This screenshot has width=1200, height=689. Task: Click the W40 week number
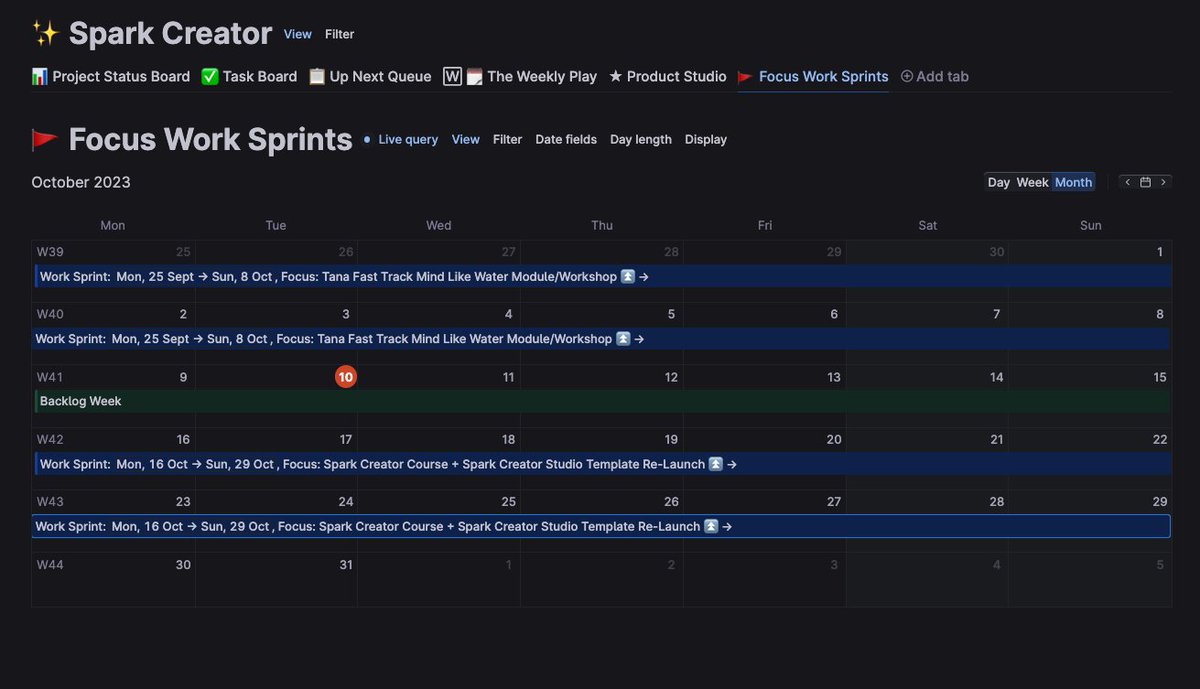50,314
